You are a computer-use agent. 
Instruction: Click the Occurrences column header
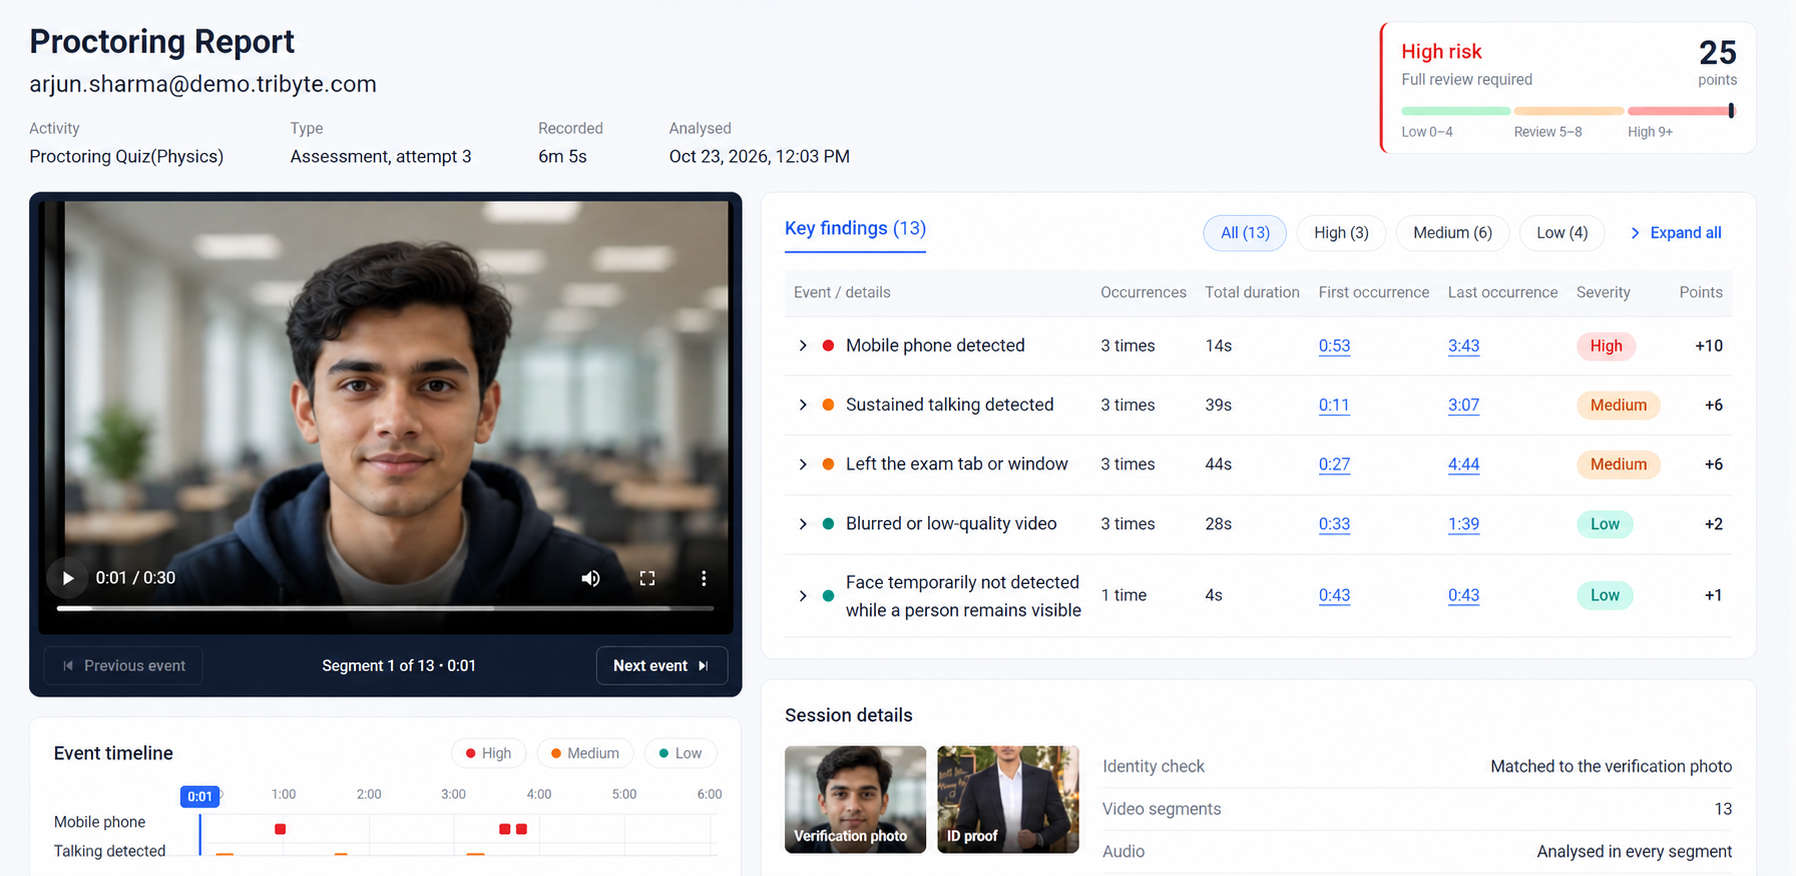click(x=1143, y=292)
